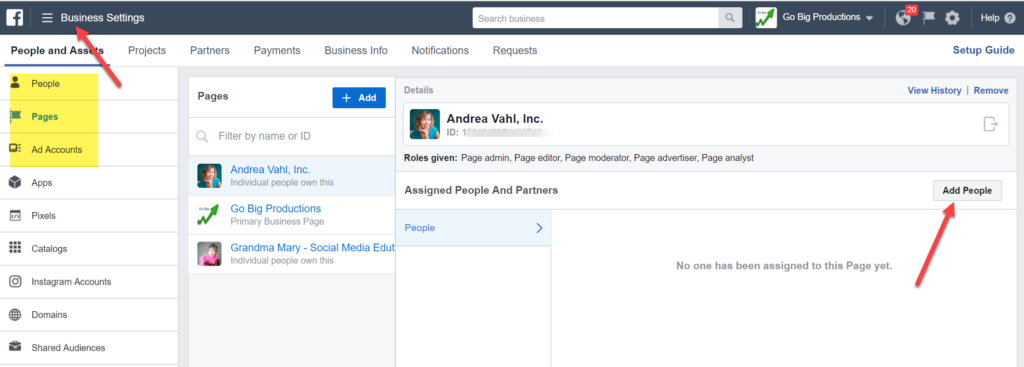Focus the Filter by name or ID field
The width and height of the screenshot is (1024, 367).
pos(292,136)
